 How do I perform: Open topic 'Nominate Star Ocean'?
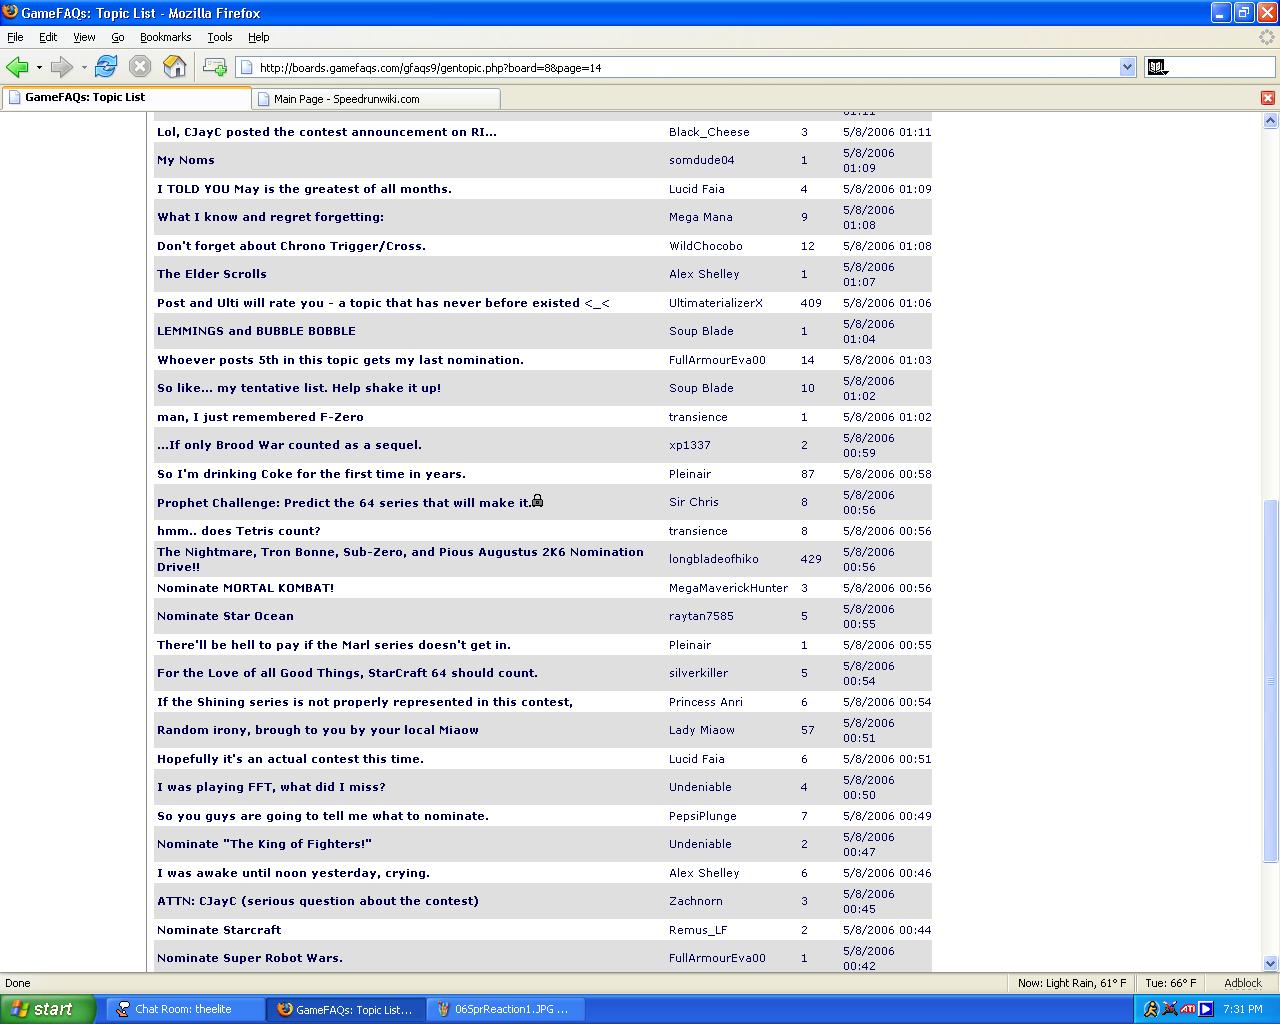tap(225, 616)
